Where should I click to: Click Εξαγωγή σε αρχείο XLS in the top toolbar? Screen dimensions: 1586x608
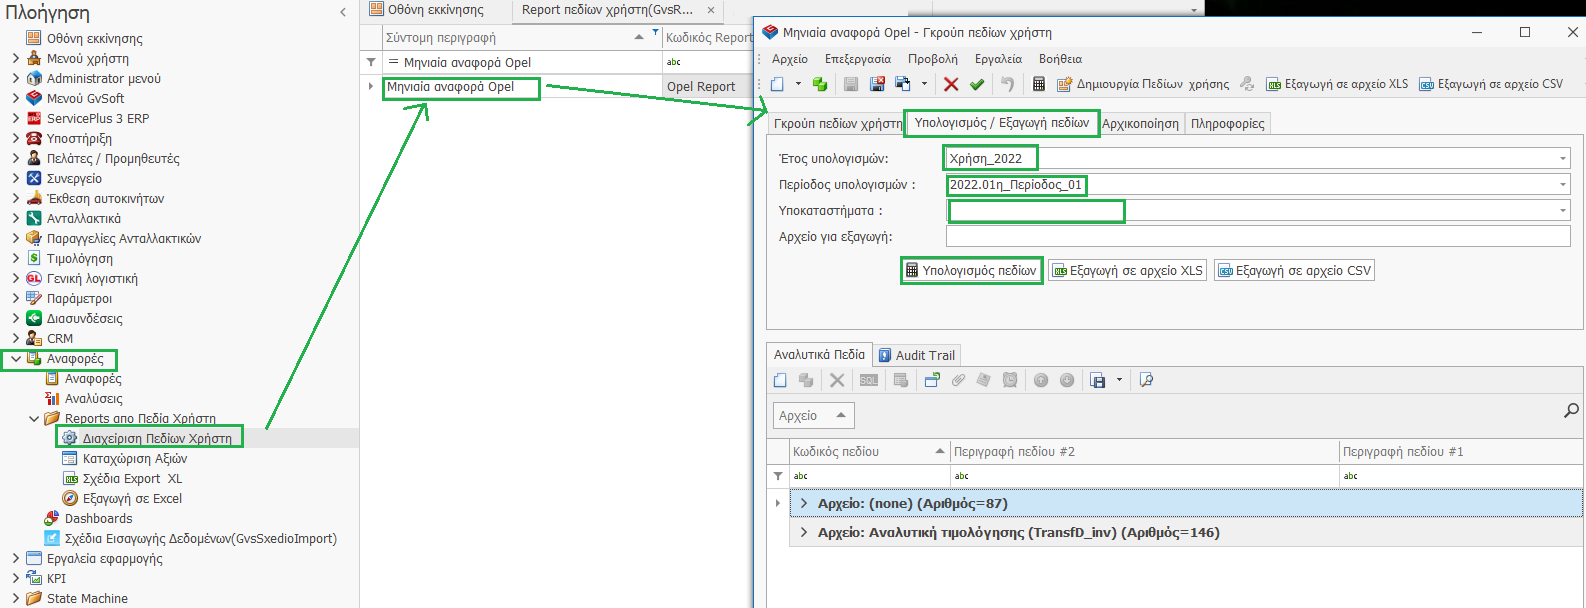click(1337, 84)
